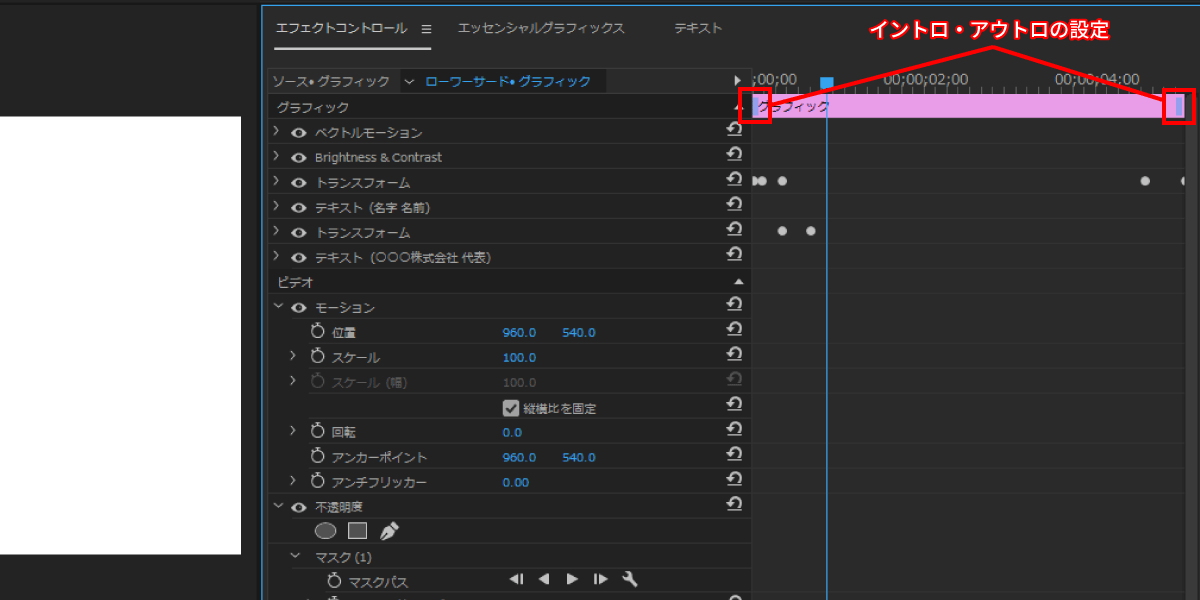The height and width of the screenshot is (600, 1200).
Task: Toggle eye for トランスフォーム above テキスト (名字 名前)
Action: pyautogui.click(x=298, y=182)
